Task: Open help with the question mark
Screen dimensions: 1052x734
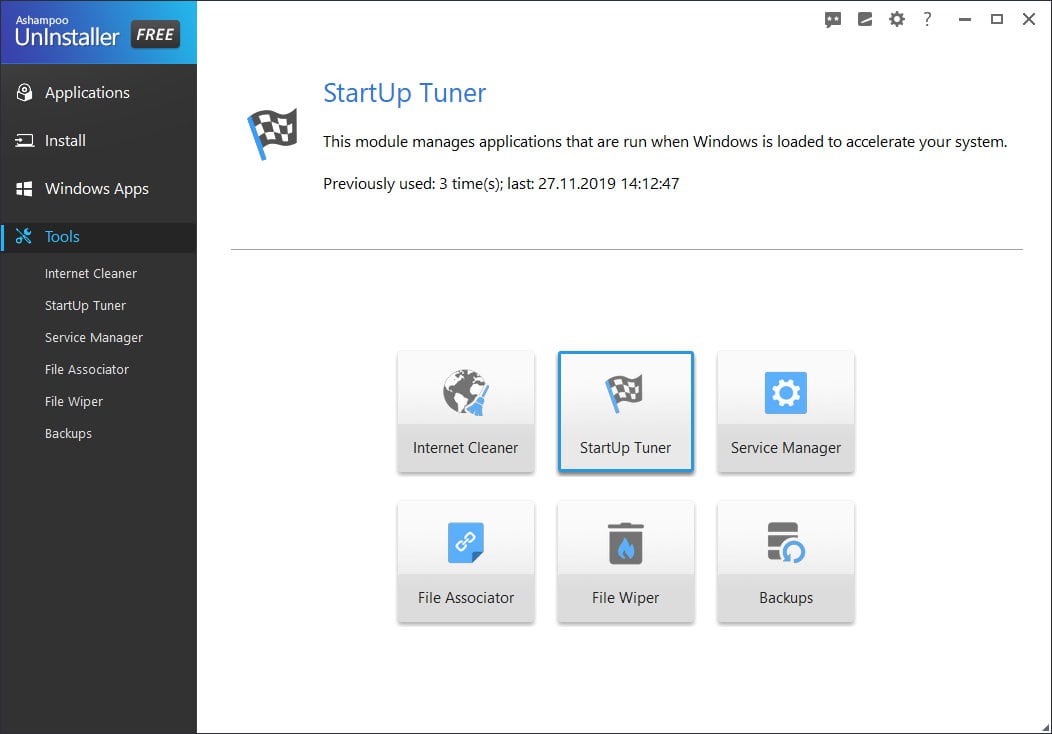Action: pos(927,19)
